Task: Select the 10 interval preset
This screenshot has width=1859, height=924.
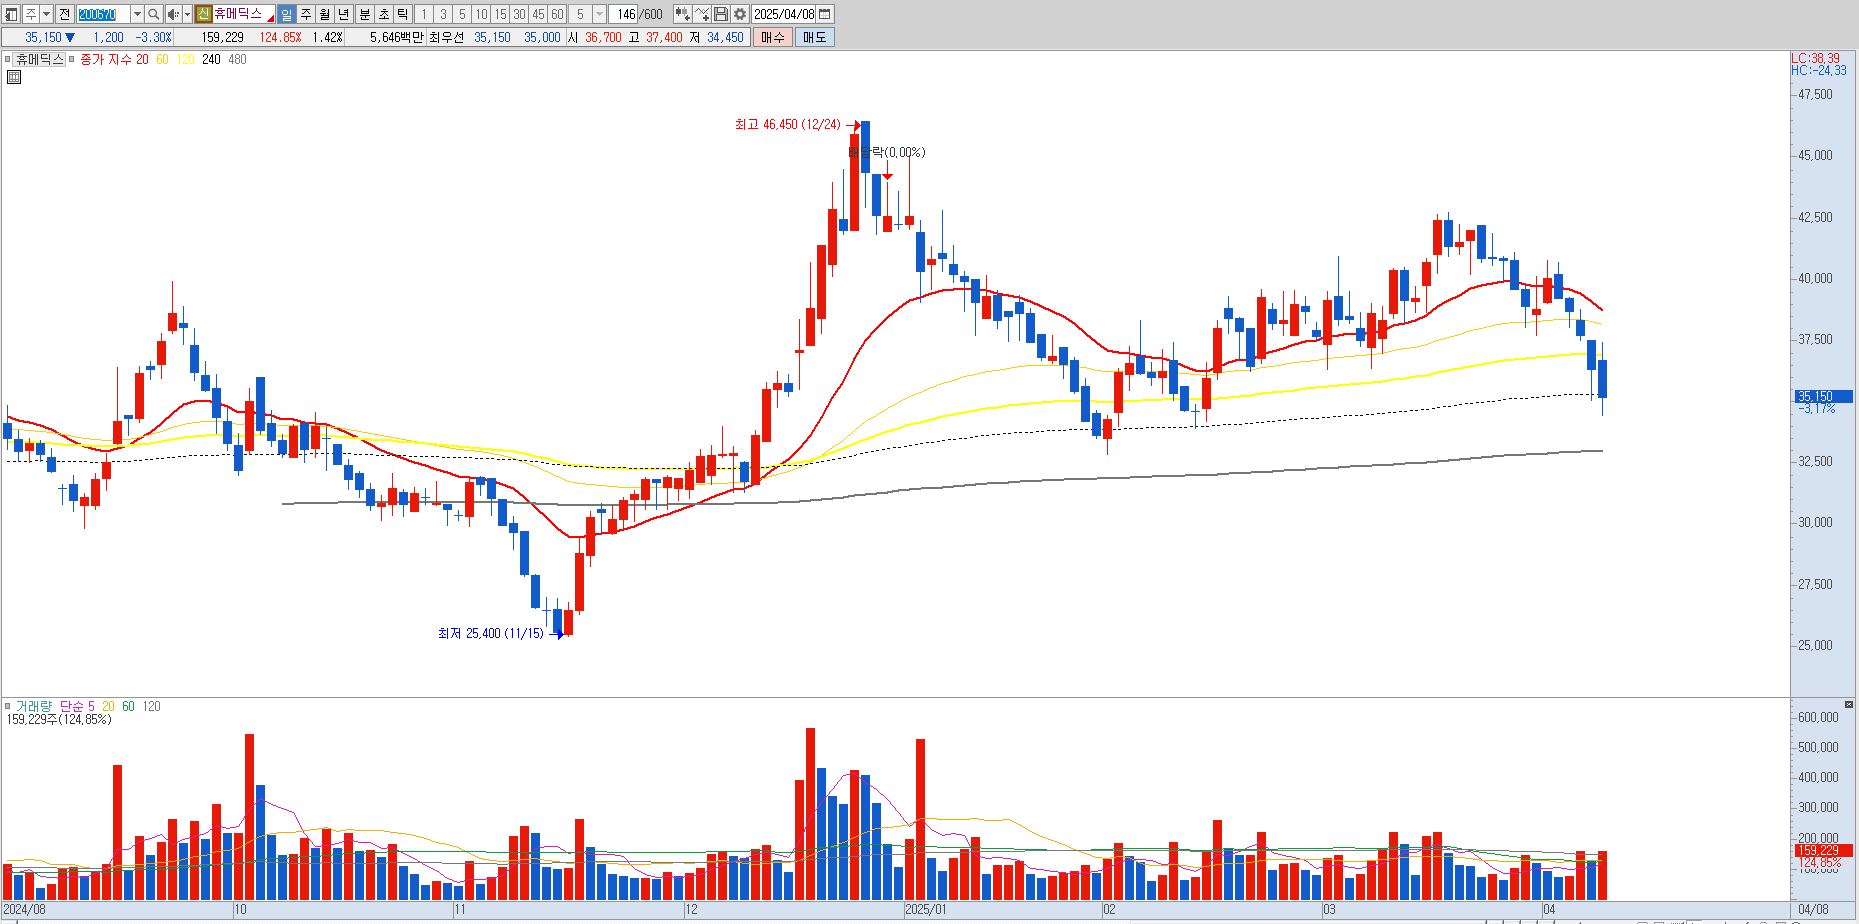Action: pyautogui.click(x=481, y=14)
